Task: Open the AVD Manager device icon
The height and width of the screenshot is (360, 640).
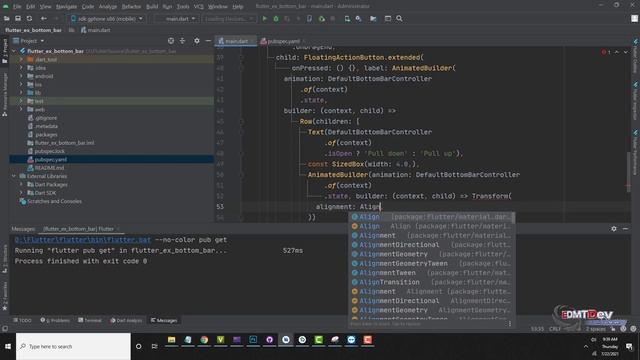Action: (347, 18)
